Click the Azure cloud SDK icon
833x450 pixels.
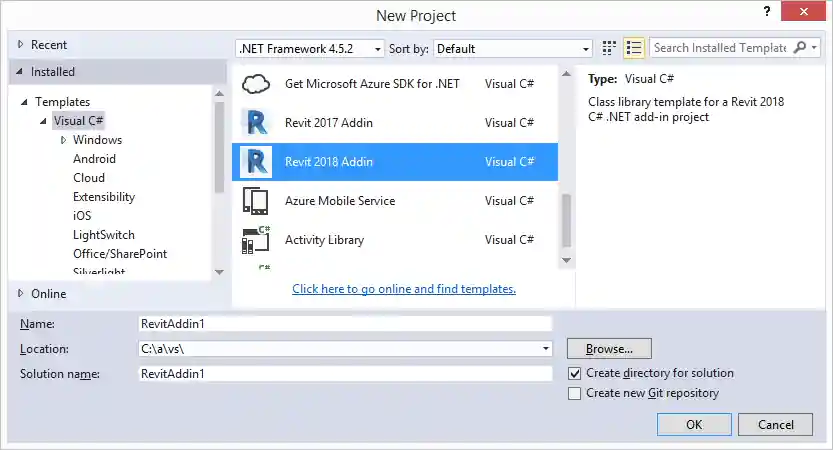tap(257, 84)
